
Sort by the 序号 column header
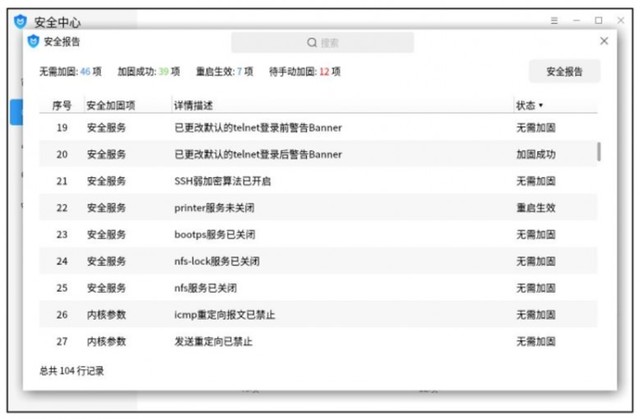62,105
